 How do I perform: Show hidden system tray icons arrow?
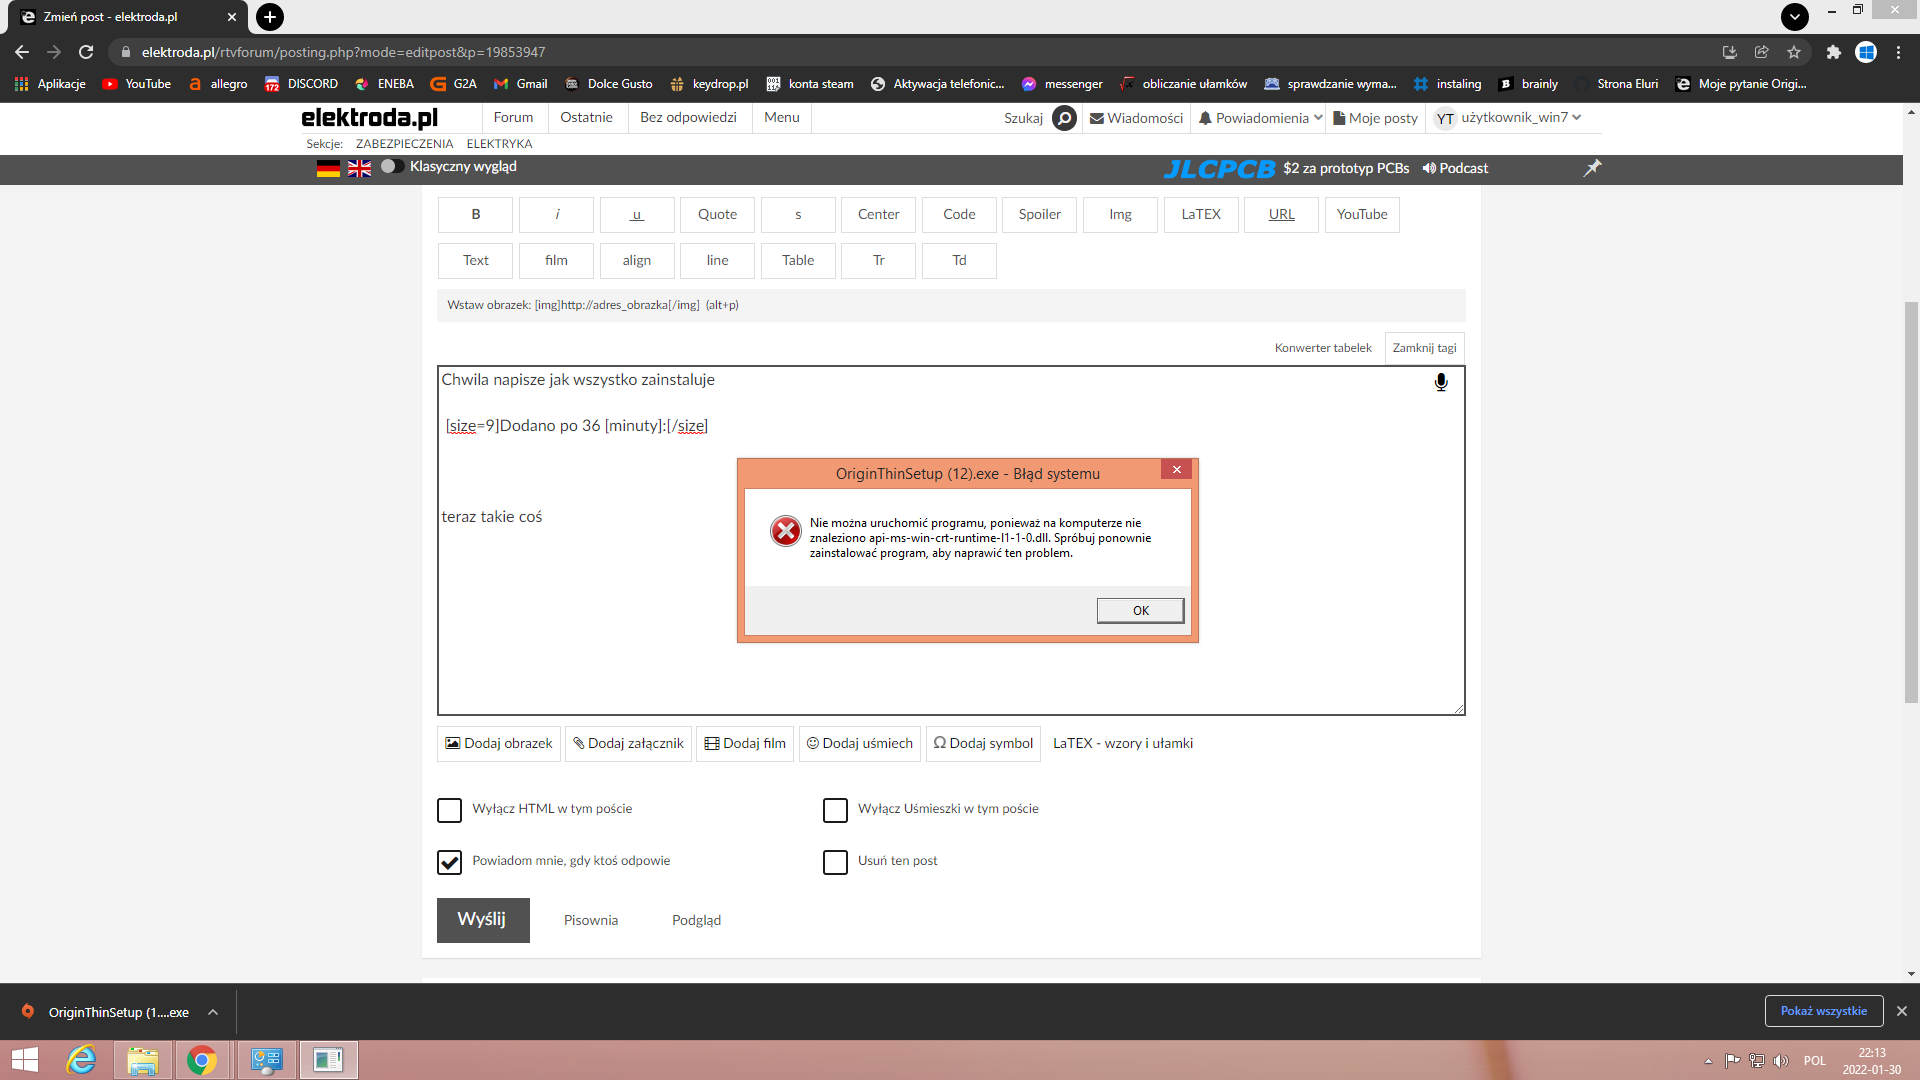click(x=1708, y=1061)
